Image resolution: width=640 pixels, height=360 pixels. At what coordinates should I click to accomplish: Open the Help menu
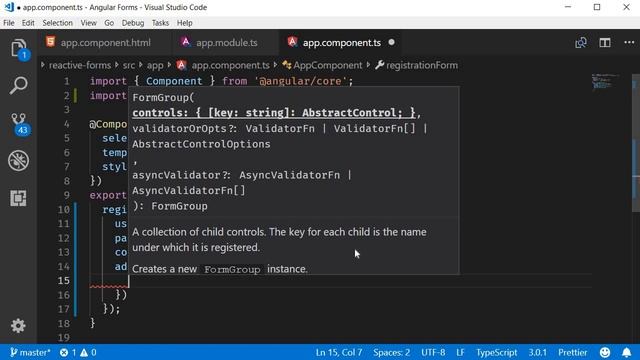pyautogui.click(x=184, y=23)
